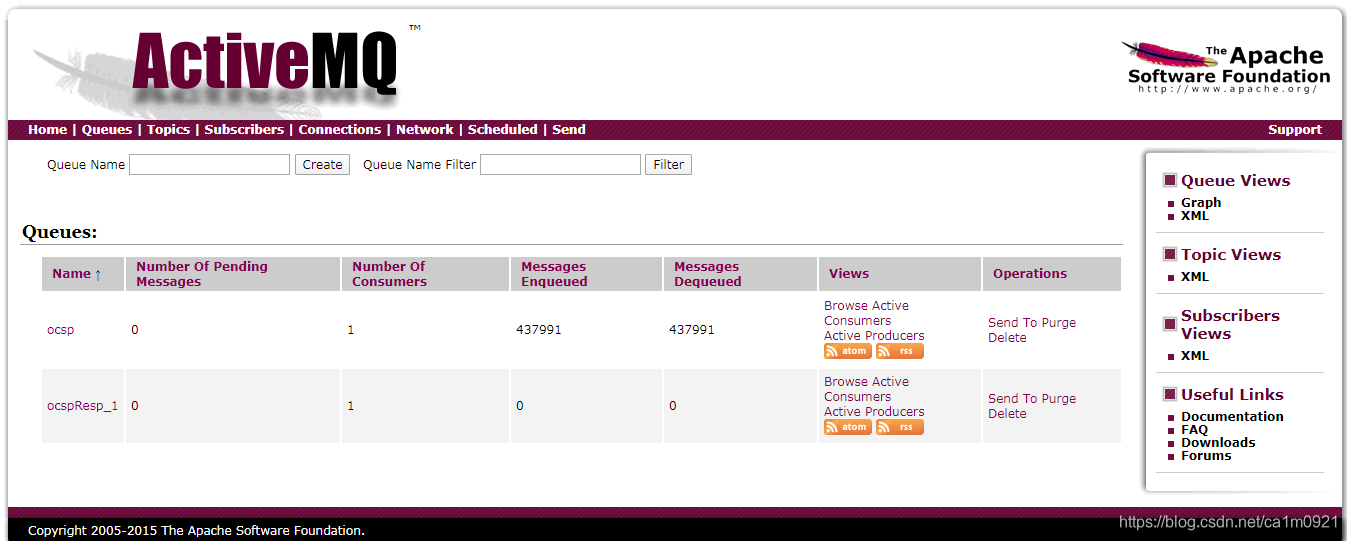Sort by Messages Dequeued header
This screenshot has height=541, width=1347.
(x=708, y=274)
